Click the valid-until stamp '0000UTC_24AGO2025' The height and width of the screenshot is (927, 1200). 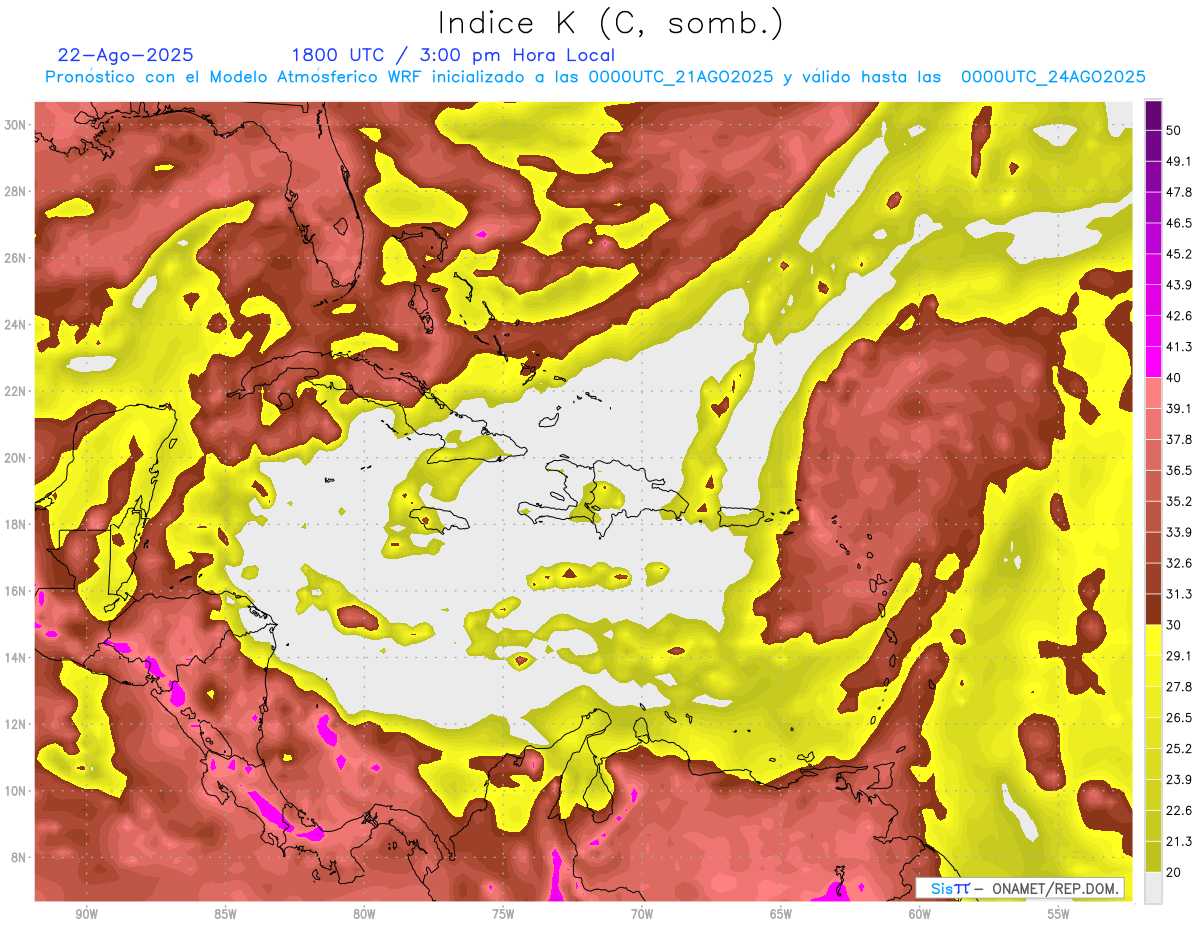[x=1053, y=77]
